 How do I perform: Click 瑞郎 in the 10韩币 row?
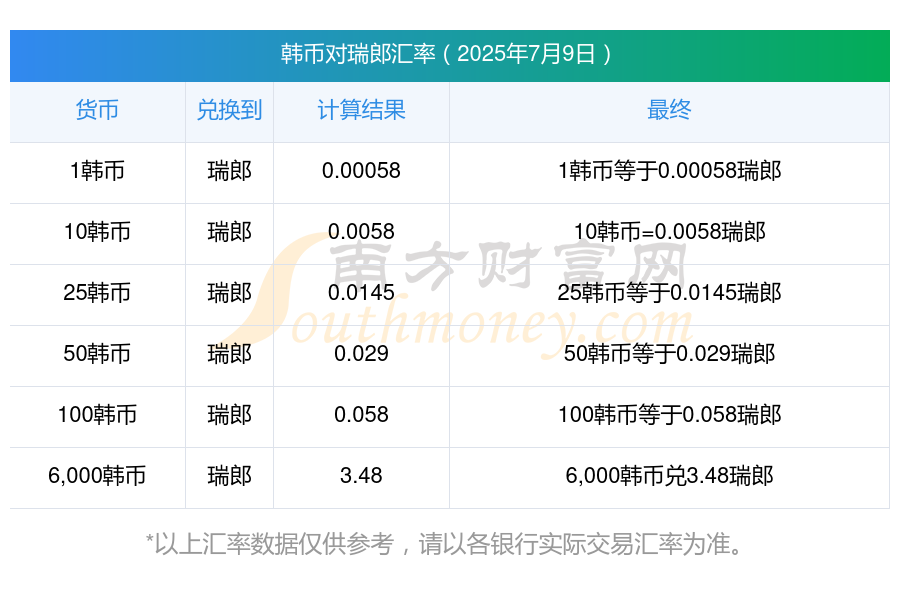coord(229,231)
